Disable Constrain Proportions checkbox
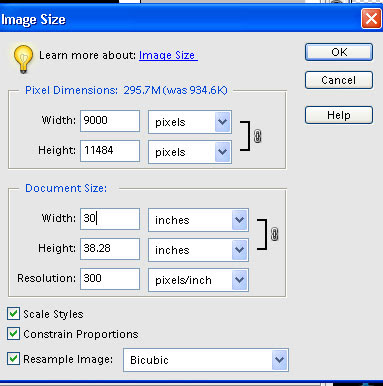Screen dimensions: 383x386 point(13,334)
